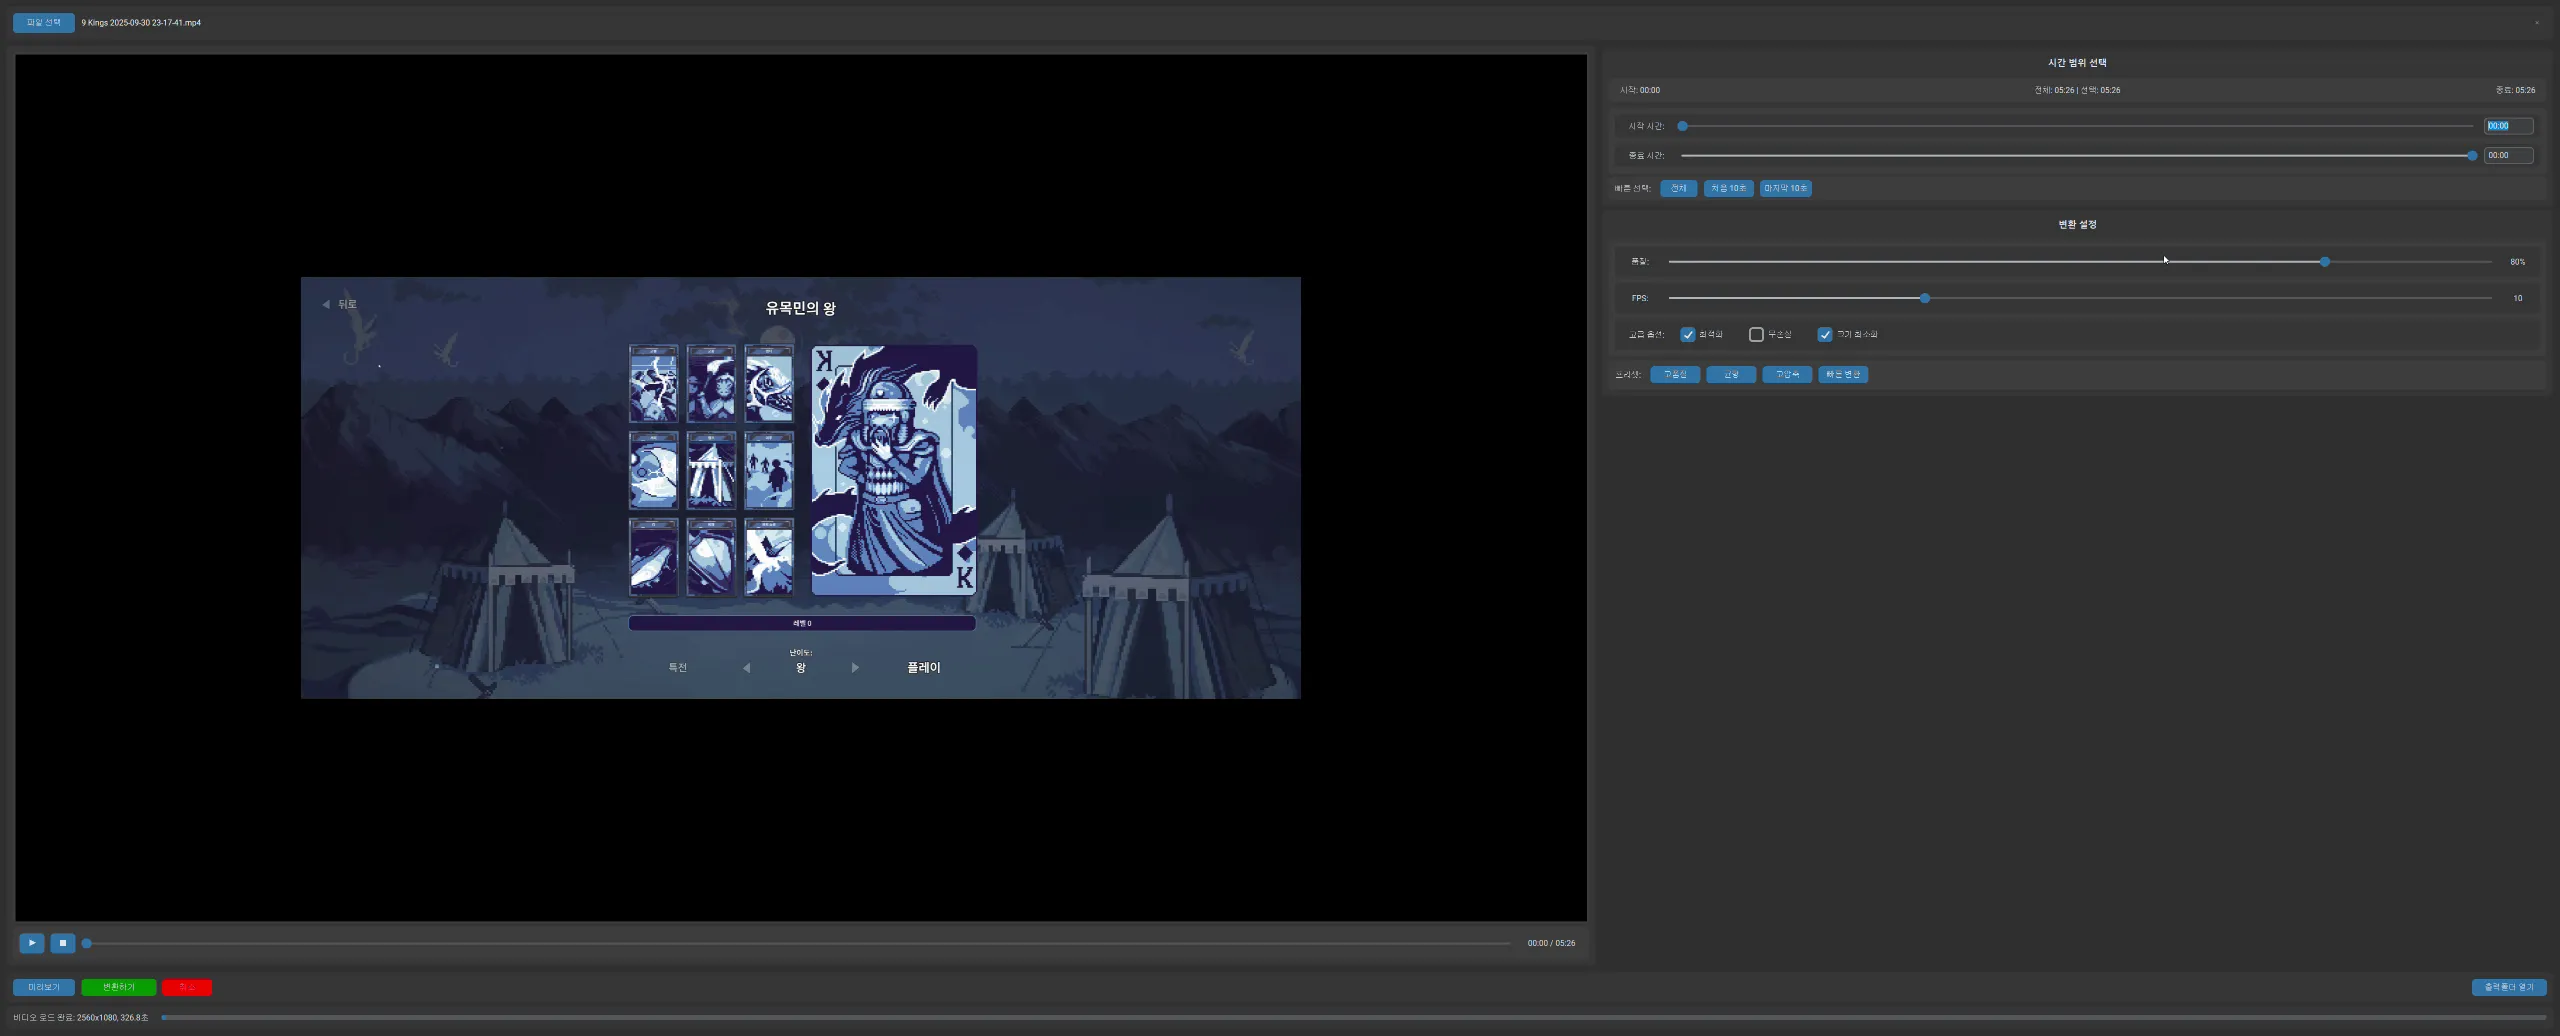Click the playback seek bar handle
Viewport: 2560px width, 1036px height.
click(x=87, y=944)
